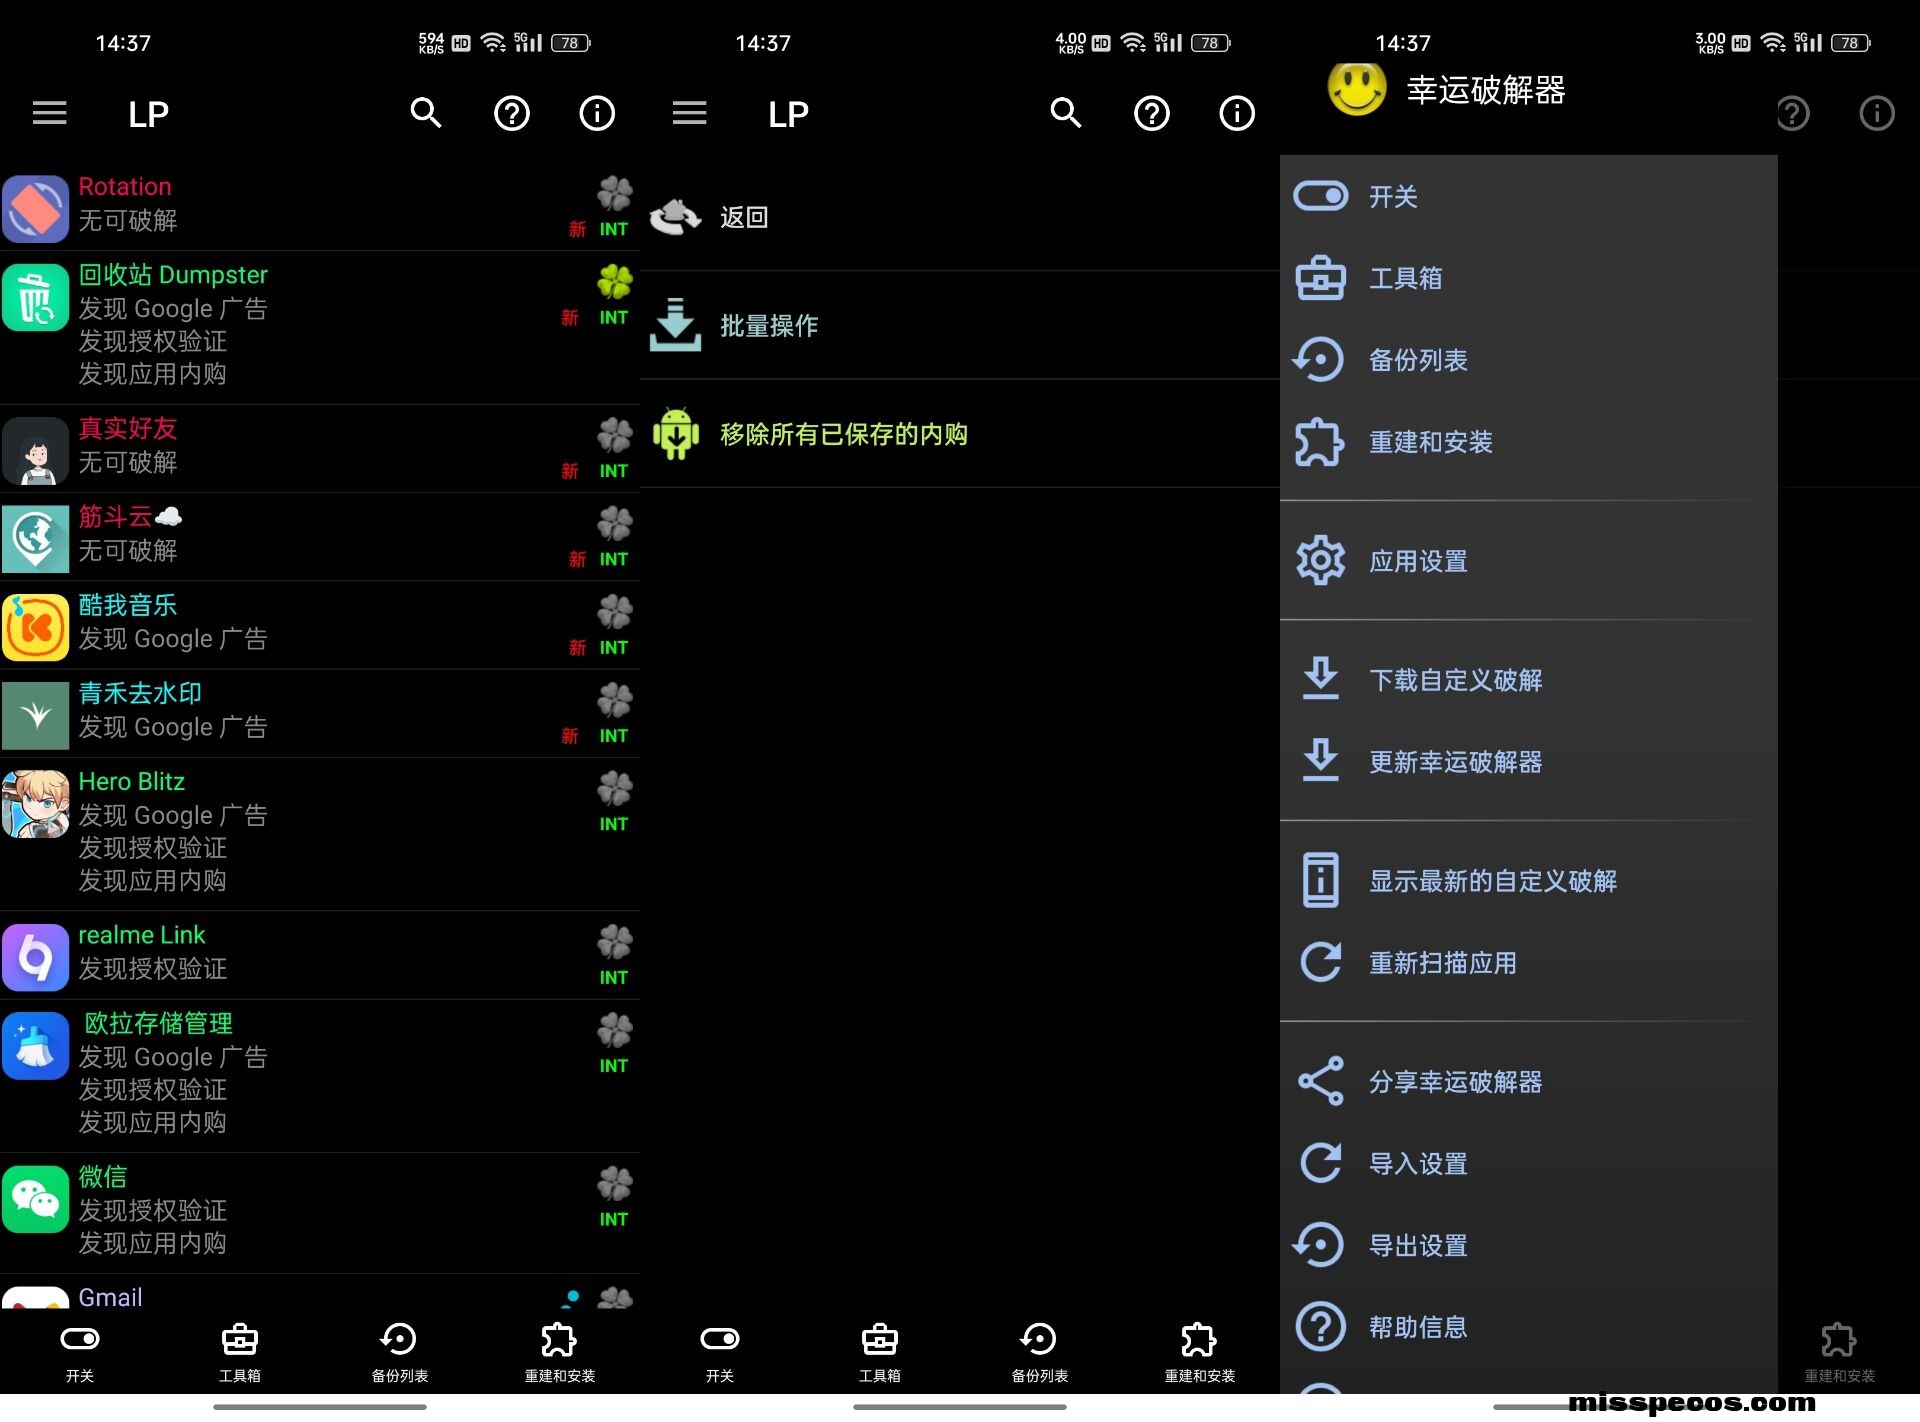The image size is (1920, 1422).
Task: Open info icon in middle LP screen
Action: (x=1237, y=113)
